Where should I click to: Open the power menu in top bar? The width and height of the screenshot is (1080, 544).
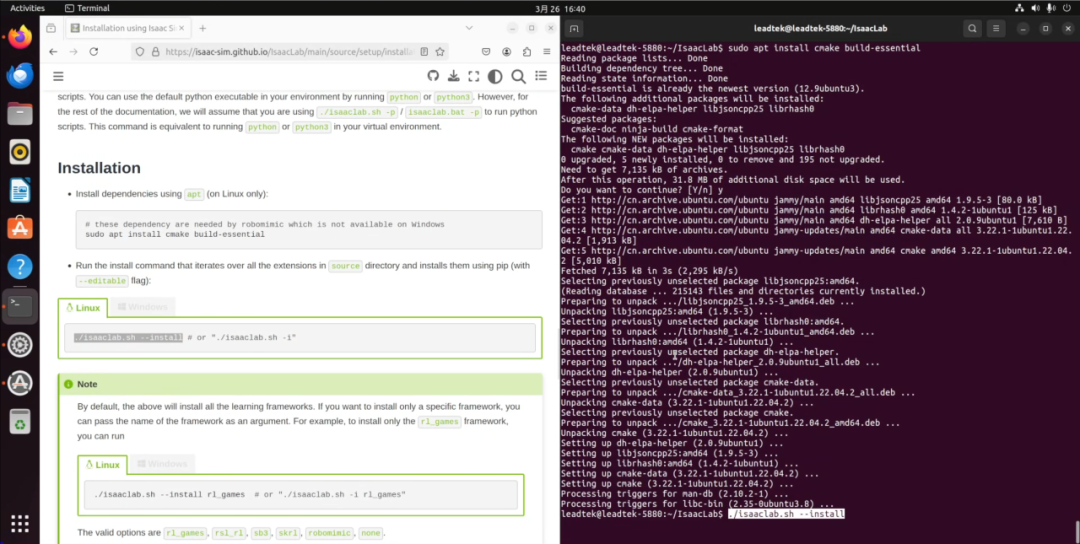click(x=1066, y=8)
